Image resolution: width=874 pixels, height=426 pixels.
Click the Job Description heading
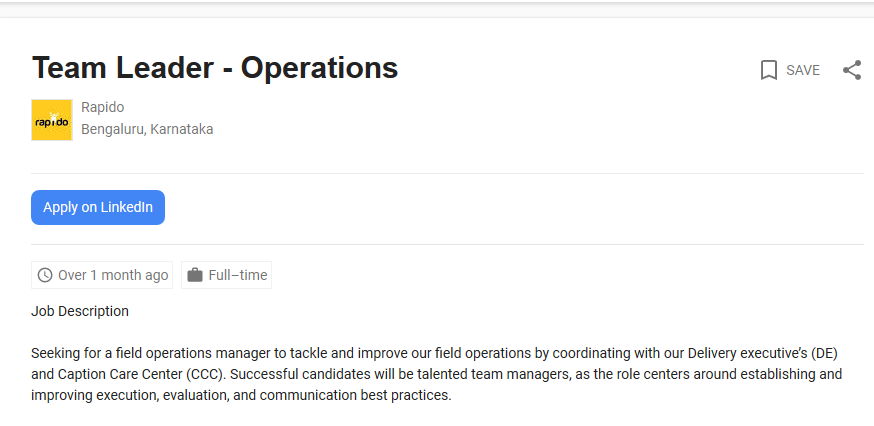tap(80, 311)
